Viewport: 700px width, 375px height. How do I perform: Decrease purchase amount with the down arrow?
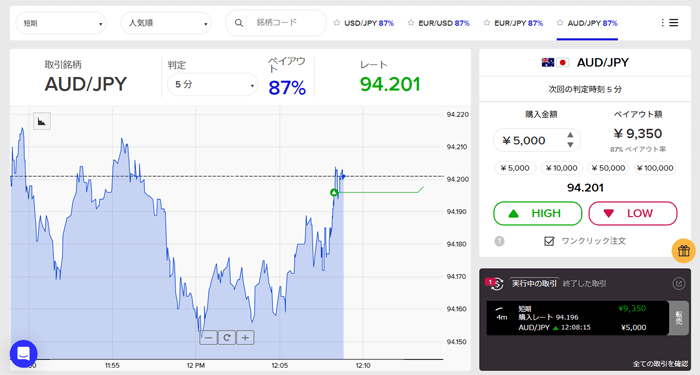click(570, 145)
